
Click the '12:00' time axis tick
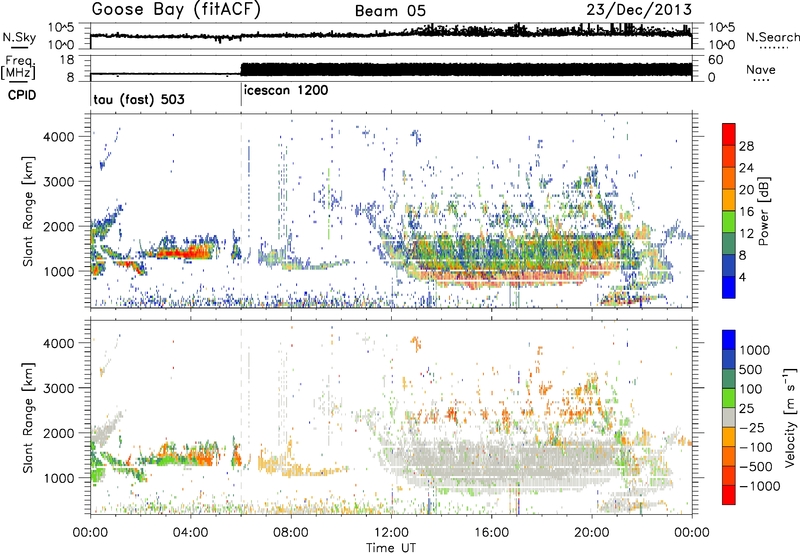(391, 533)
